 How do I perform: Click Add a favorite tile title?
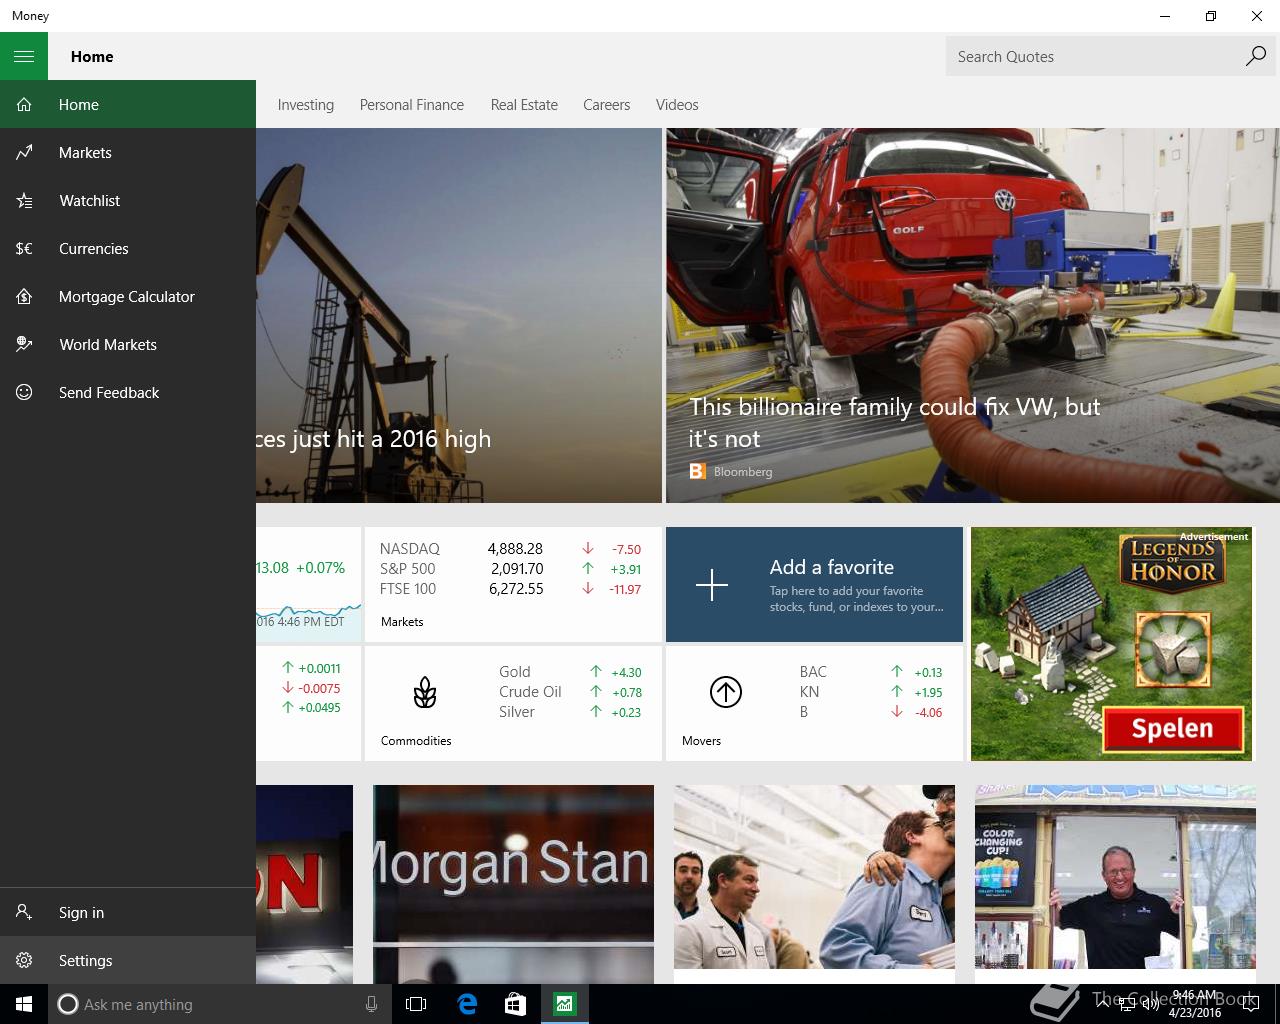coord(832,567)
